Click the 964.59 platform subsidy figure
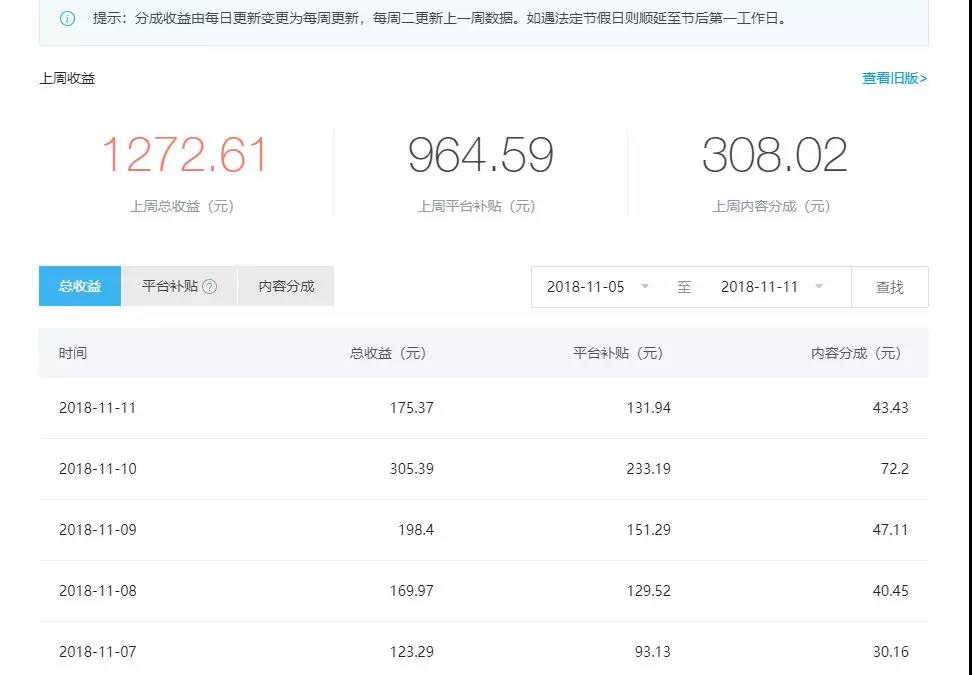Screen dimensions: 972x675 point(480,156)
